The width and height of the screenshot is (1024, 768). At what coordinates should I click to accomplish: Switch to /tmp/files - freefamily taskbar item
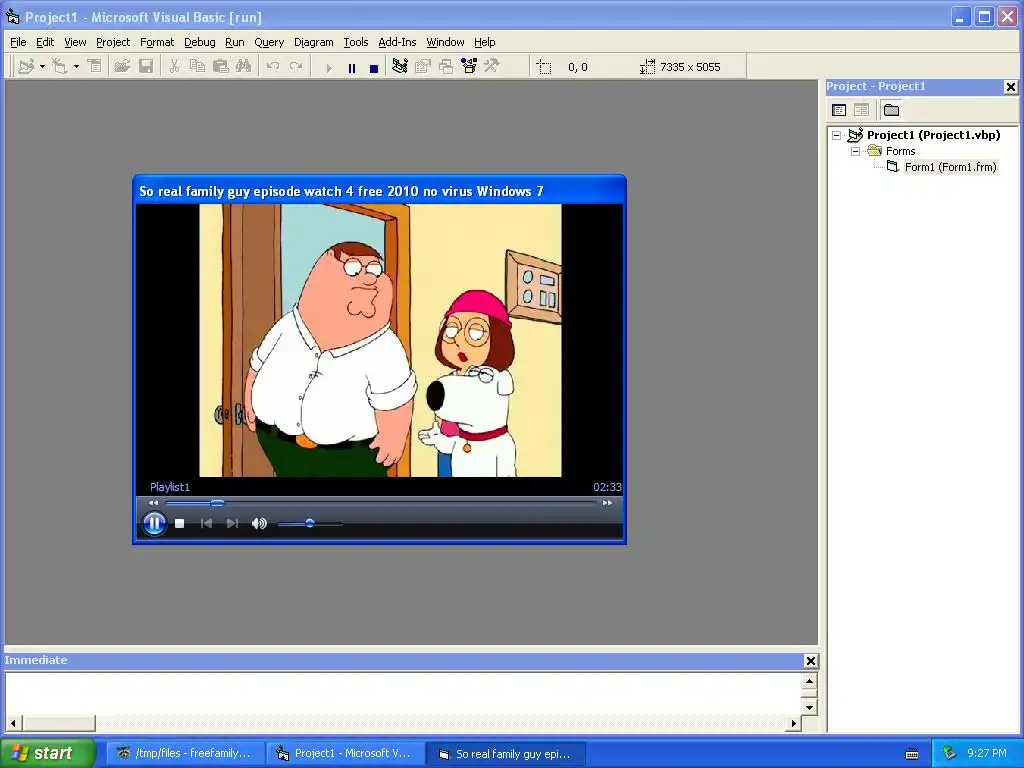coord(184,754)
